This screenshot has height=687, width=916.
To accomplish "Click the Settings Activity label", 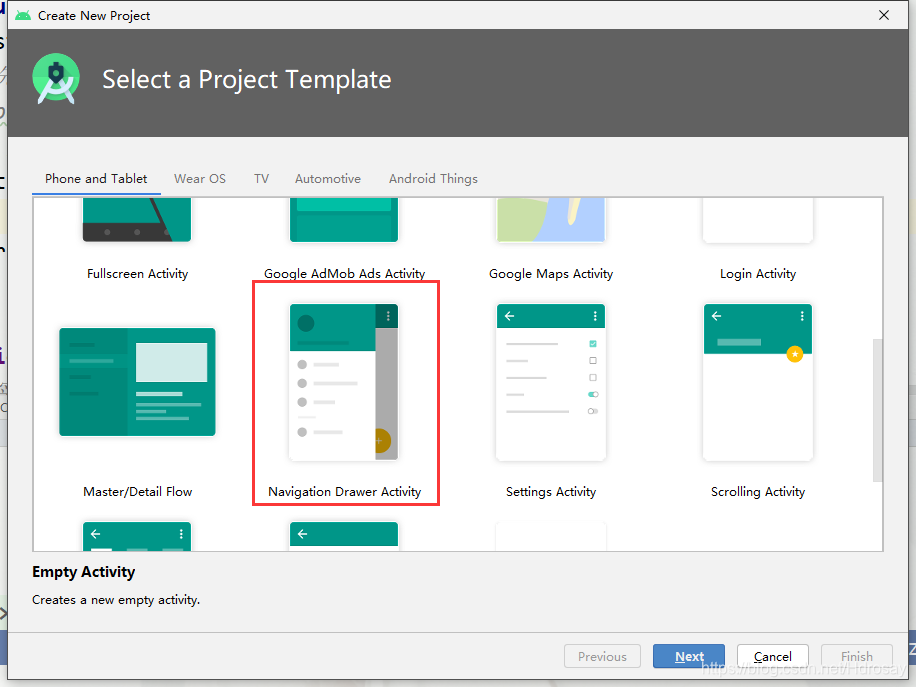I will coord(551,491).
